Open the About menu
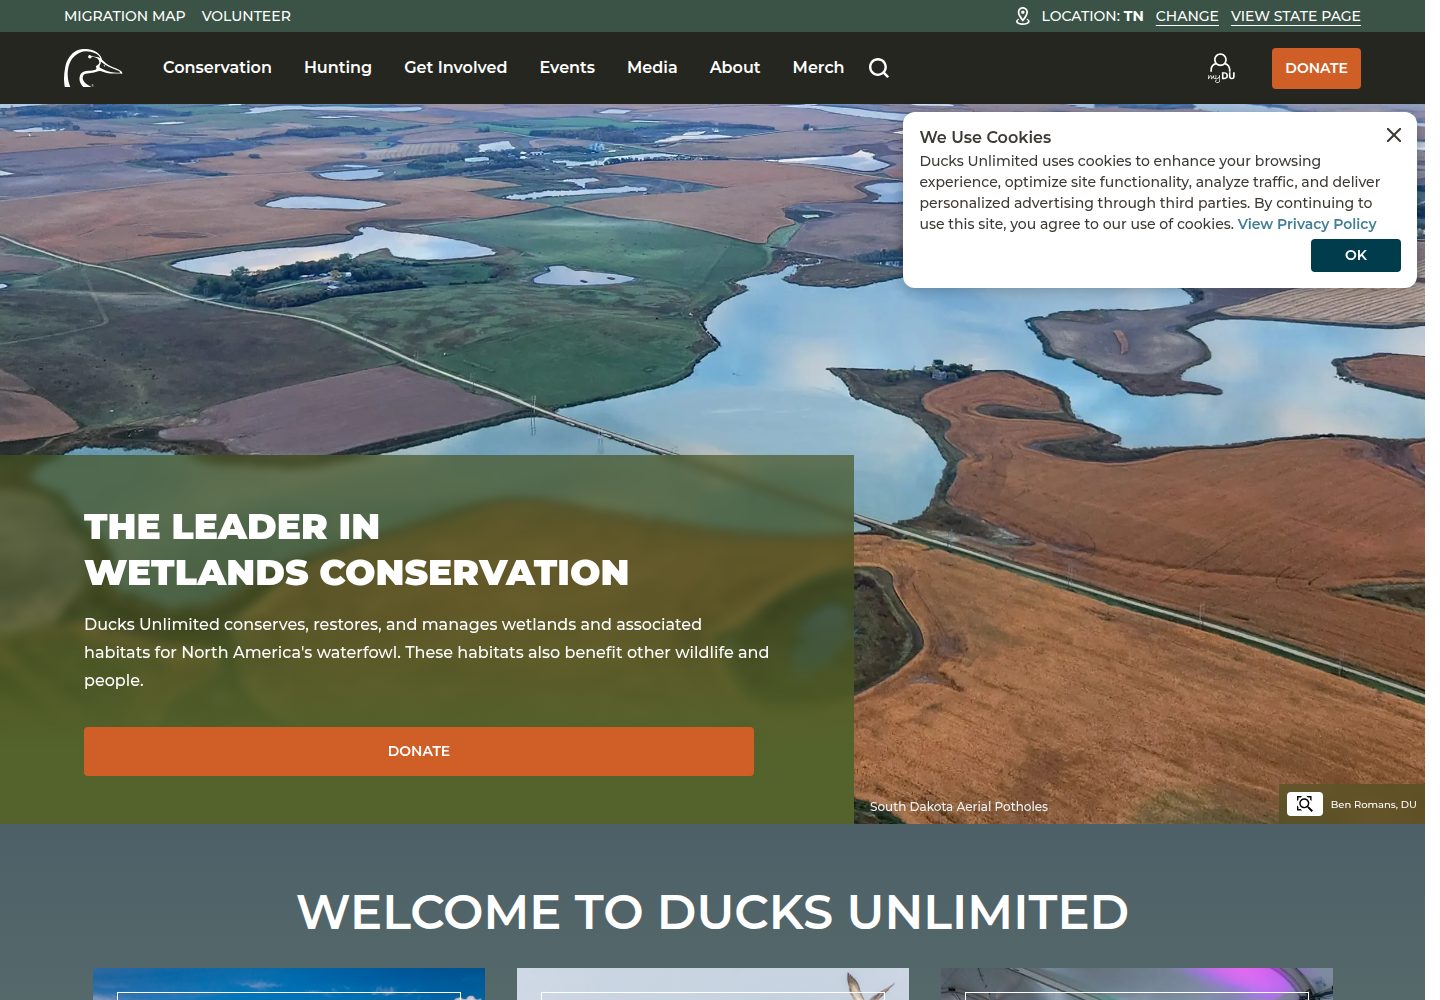 pyautogui.click(x=735, y=67)
